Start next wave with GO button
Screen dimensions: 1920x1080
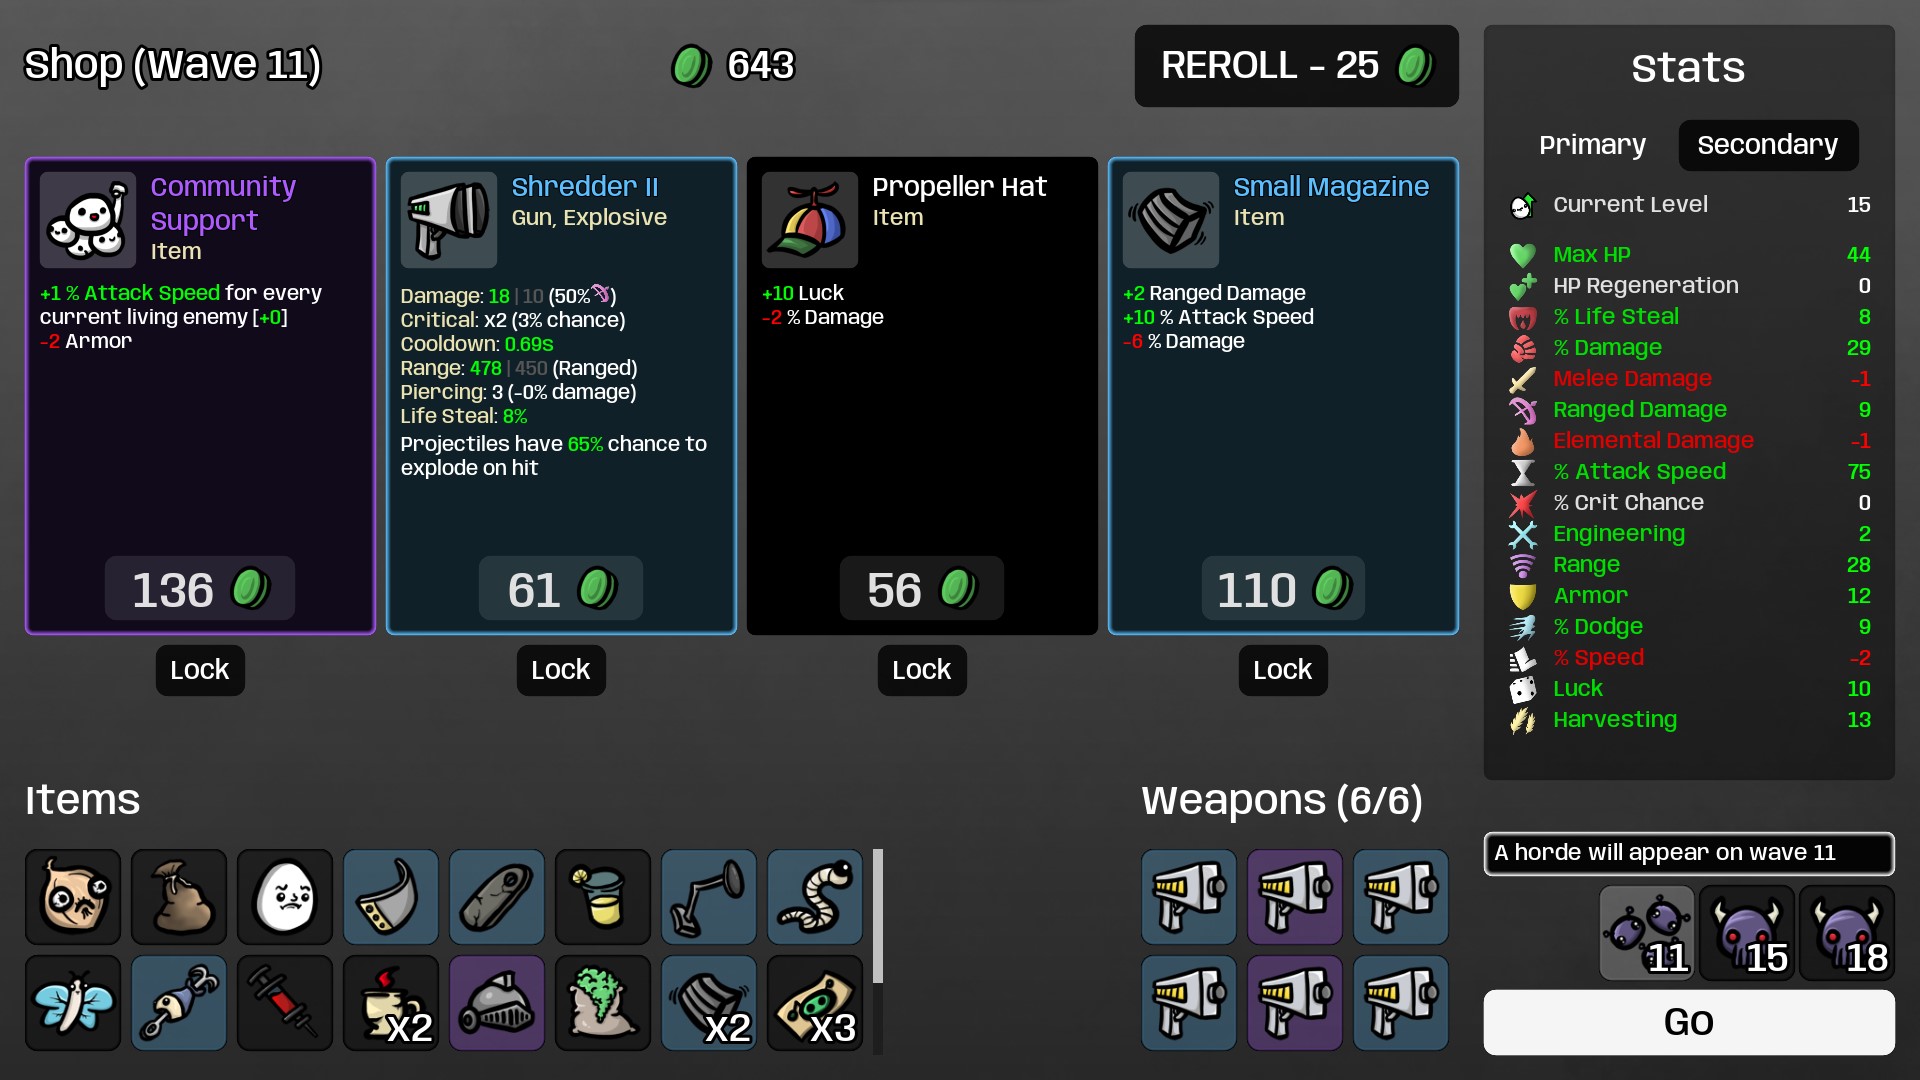[1689, 1022]
